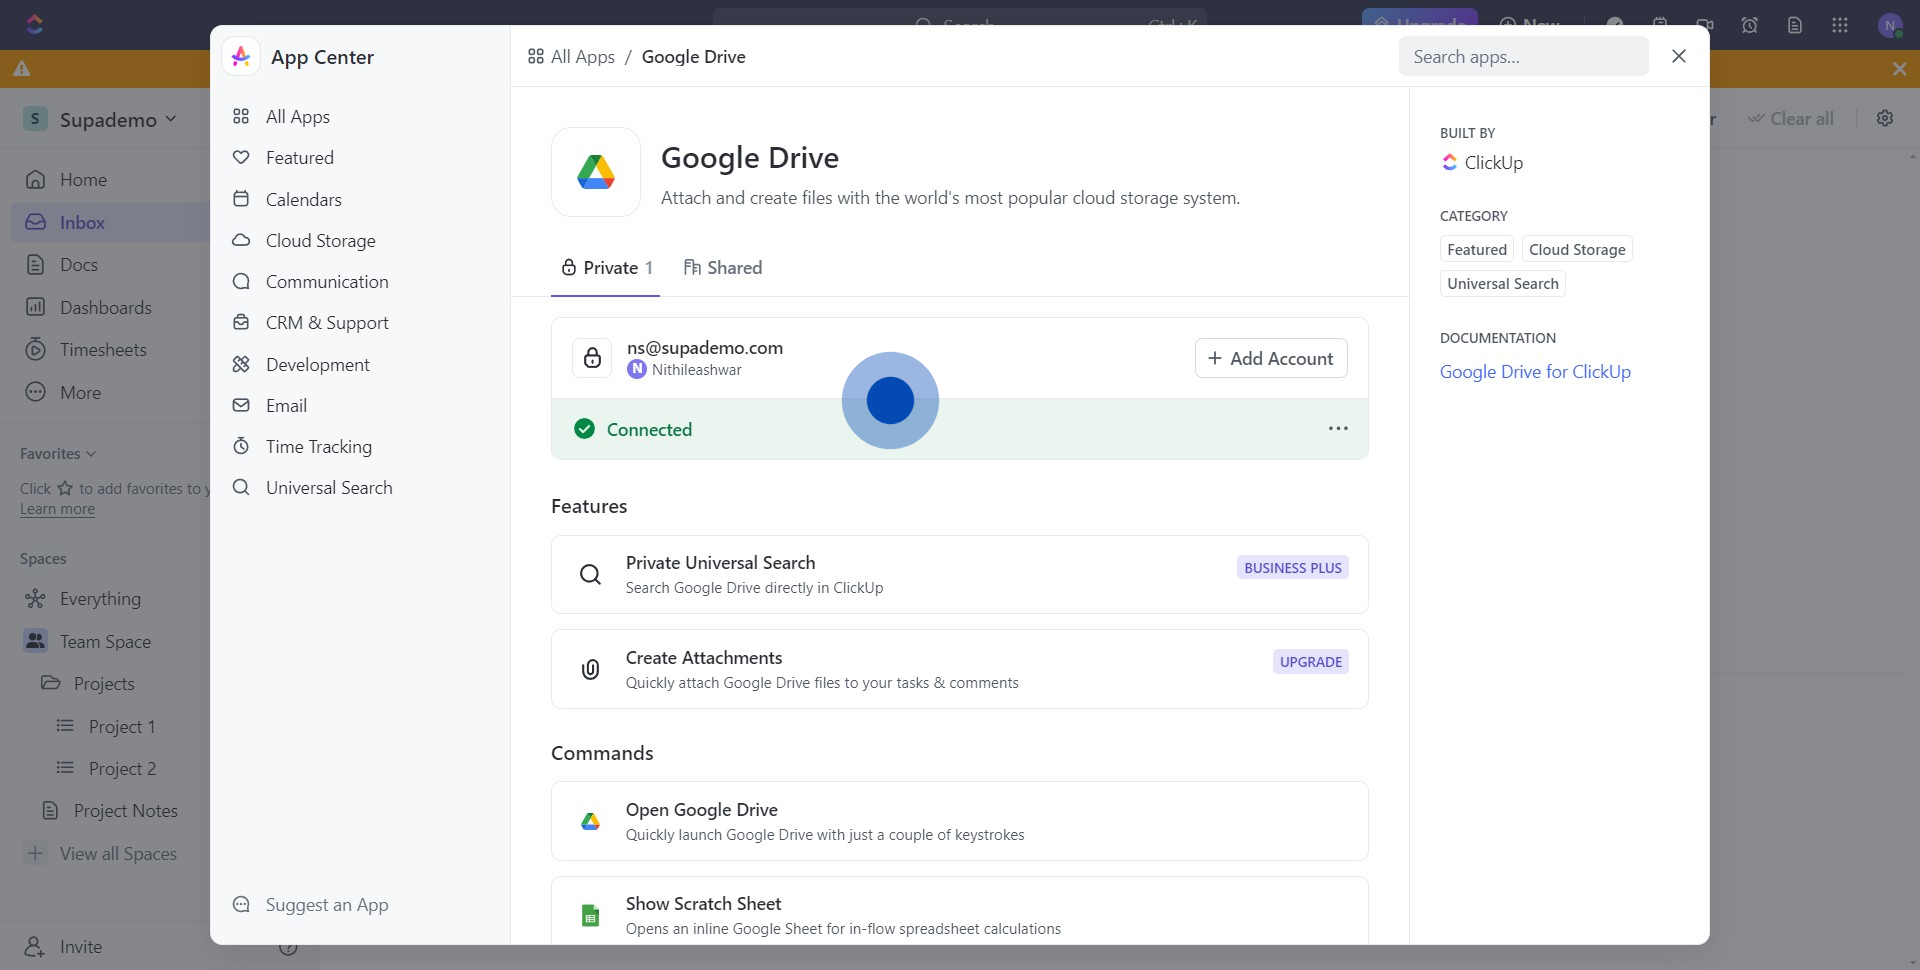Viewport: 1920px width, 970px height.
Task: Click the Learn more link under Favorites
Action: pos(57,509)
